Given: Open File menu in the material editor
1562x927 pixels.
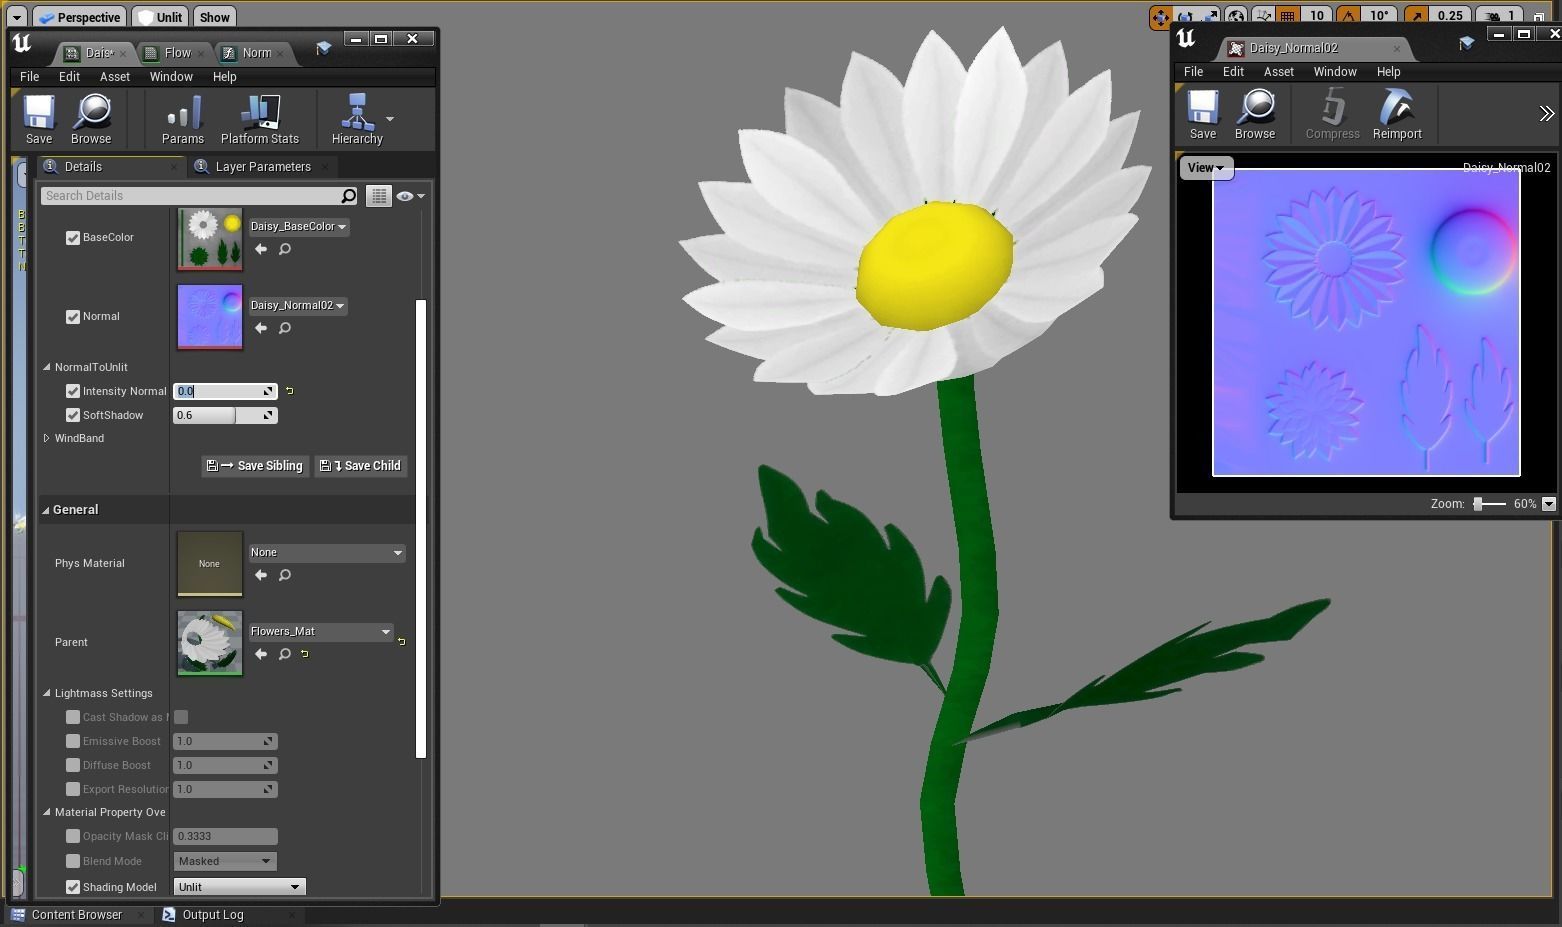Looking at the screenshot, I should coord(30,77).
